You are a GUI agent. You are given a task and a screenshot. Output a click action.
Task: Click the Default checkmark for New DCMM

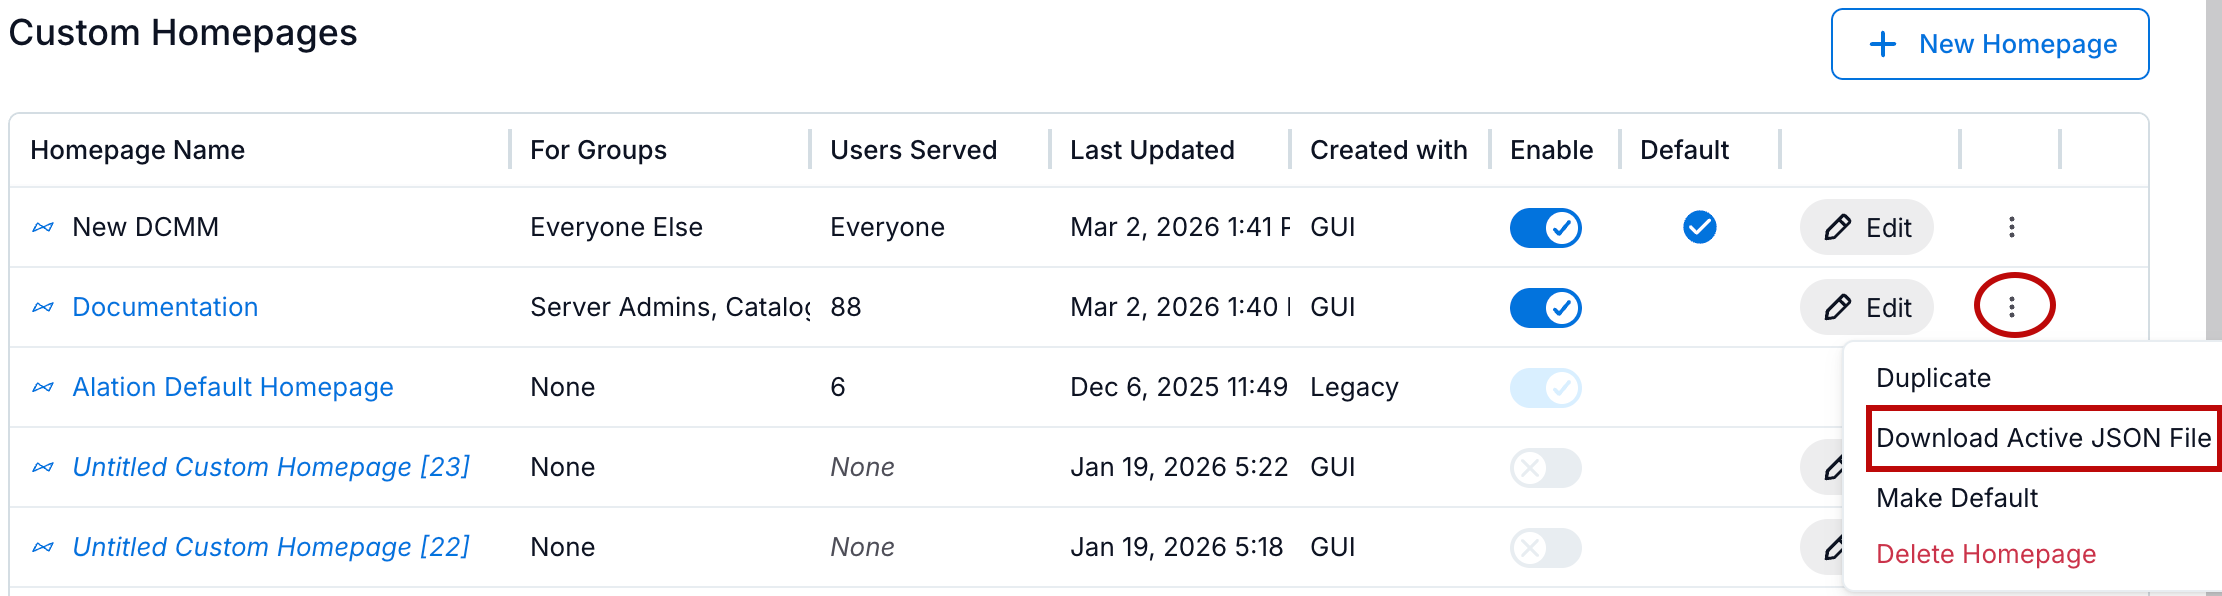coord(1697,227)
